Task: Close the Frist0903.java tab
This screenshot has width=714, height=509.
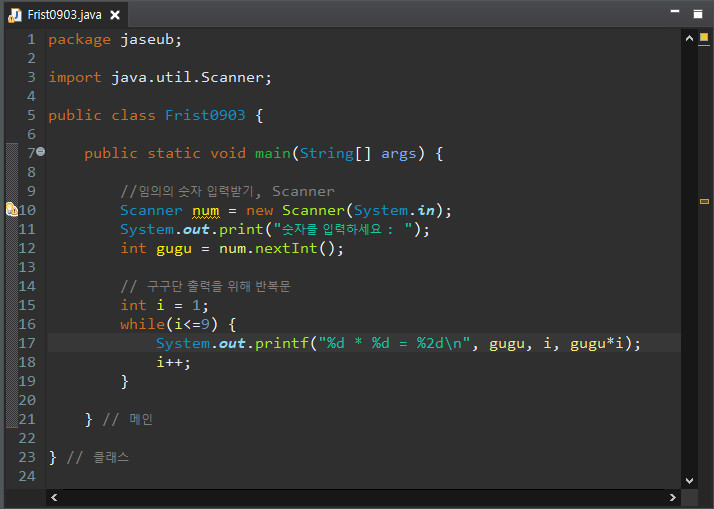Action: (x=115, y=15)
